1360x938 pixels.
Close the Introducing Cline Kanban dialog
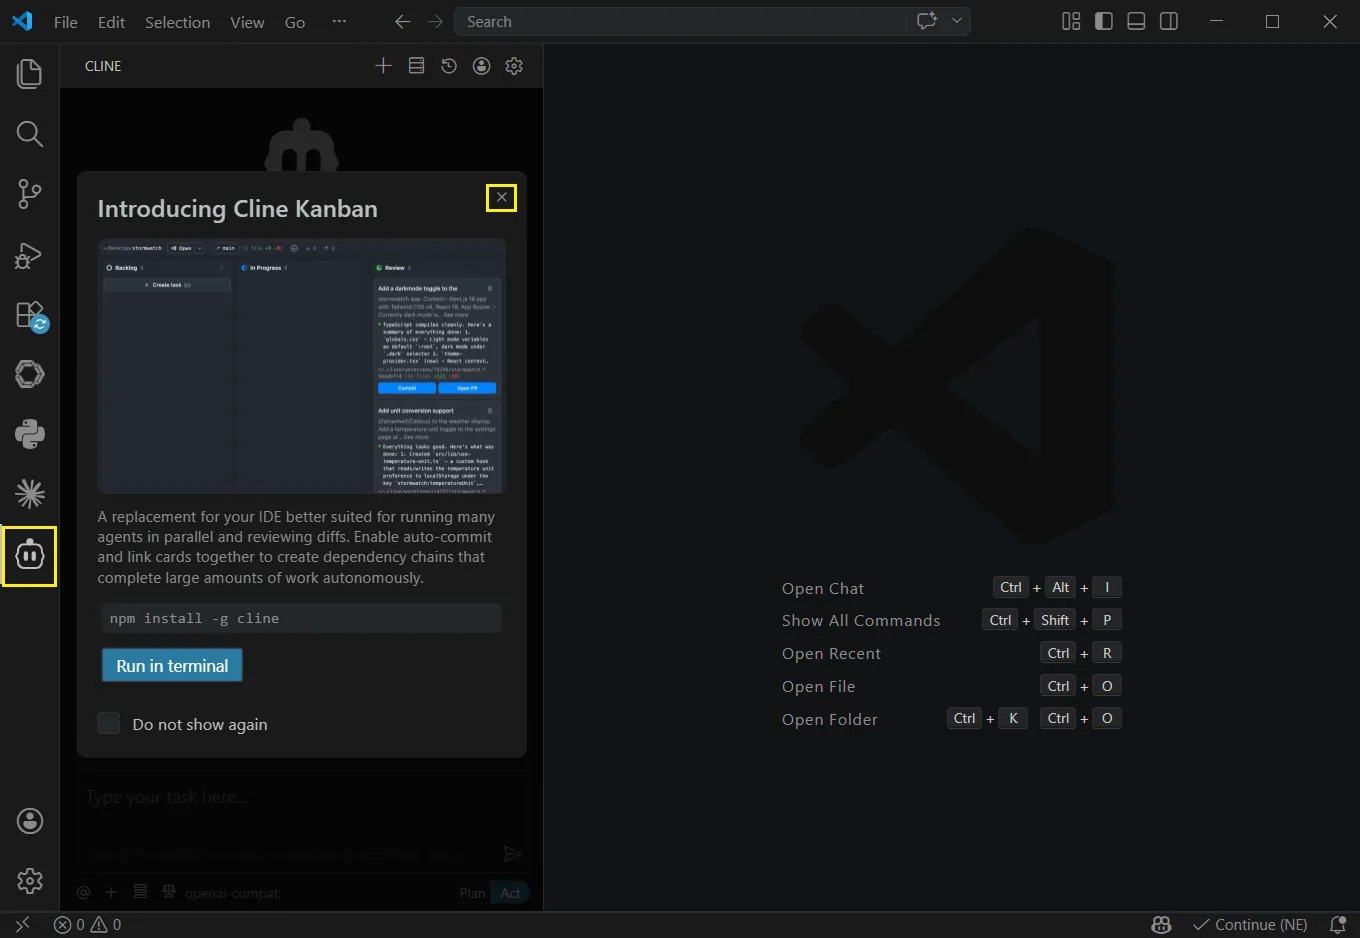click(502, 197)
